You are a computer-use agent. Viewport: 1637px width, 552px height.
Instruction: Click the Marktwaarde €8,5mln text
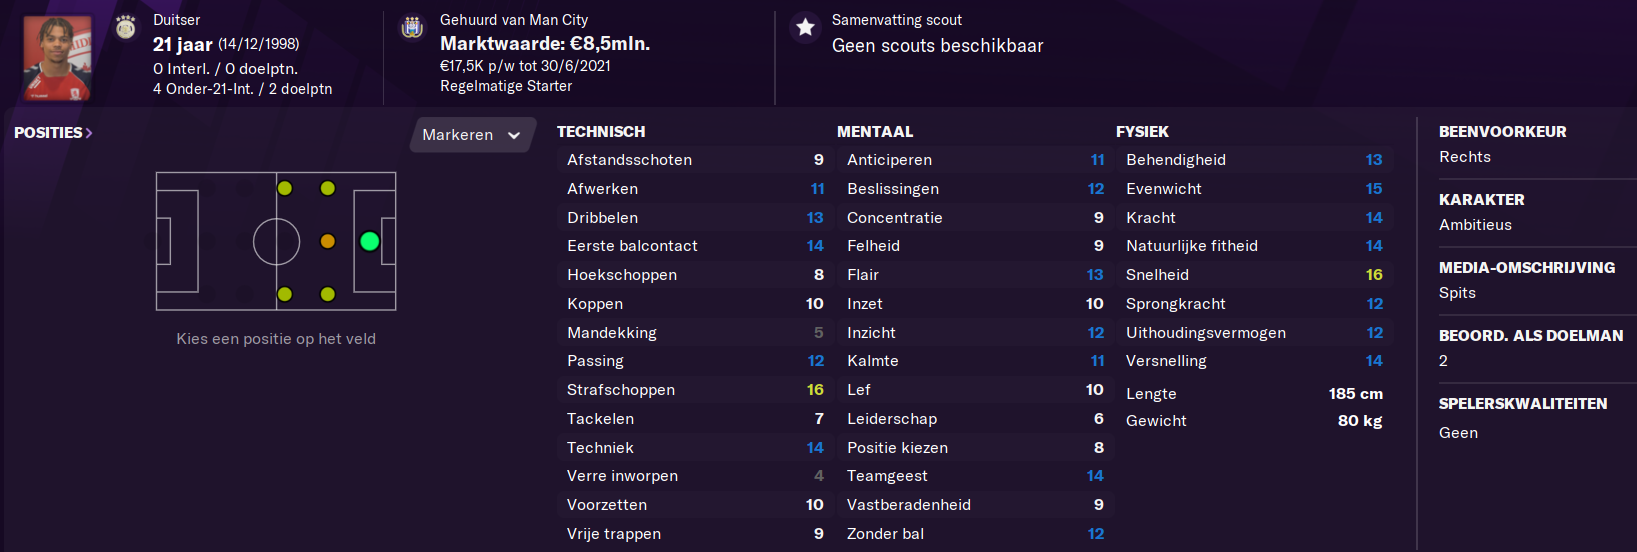coord(545,44)
